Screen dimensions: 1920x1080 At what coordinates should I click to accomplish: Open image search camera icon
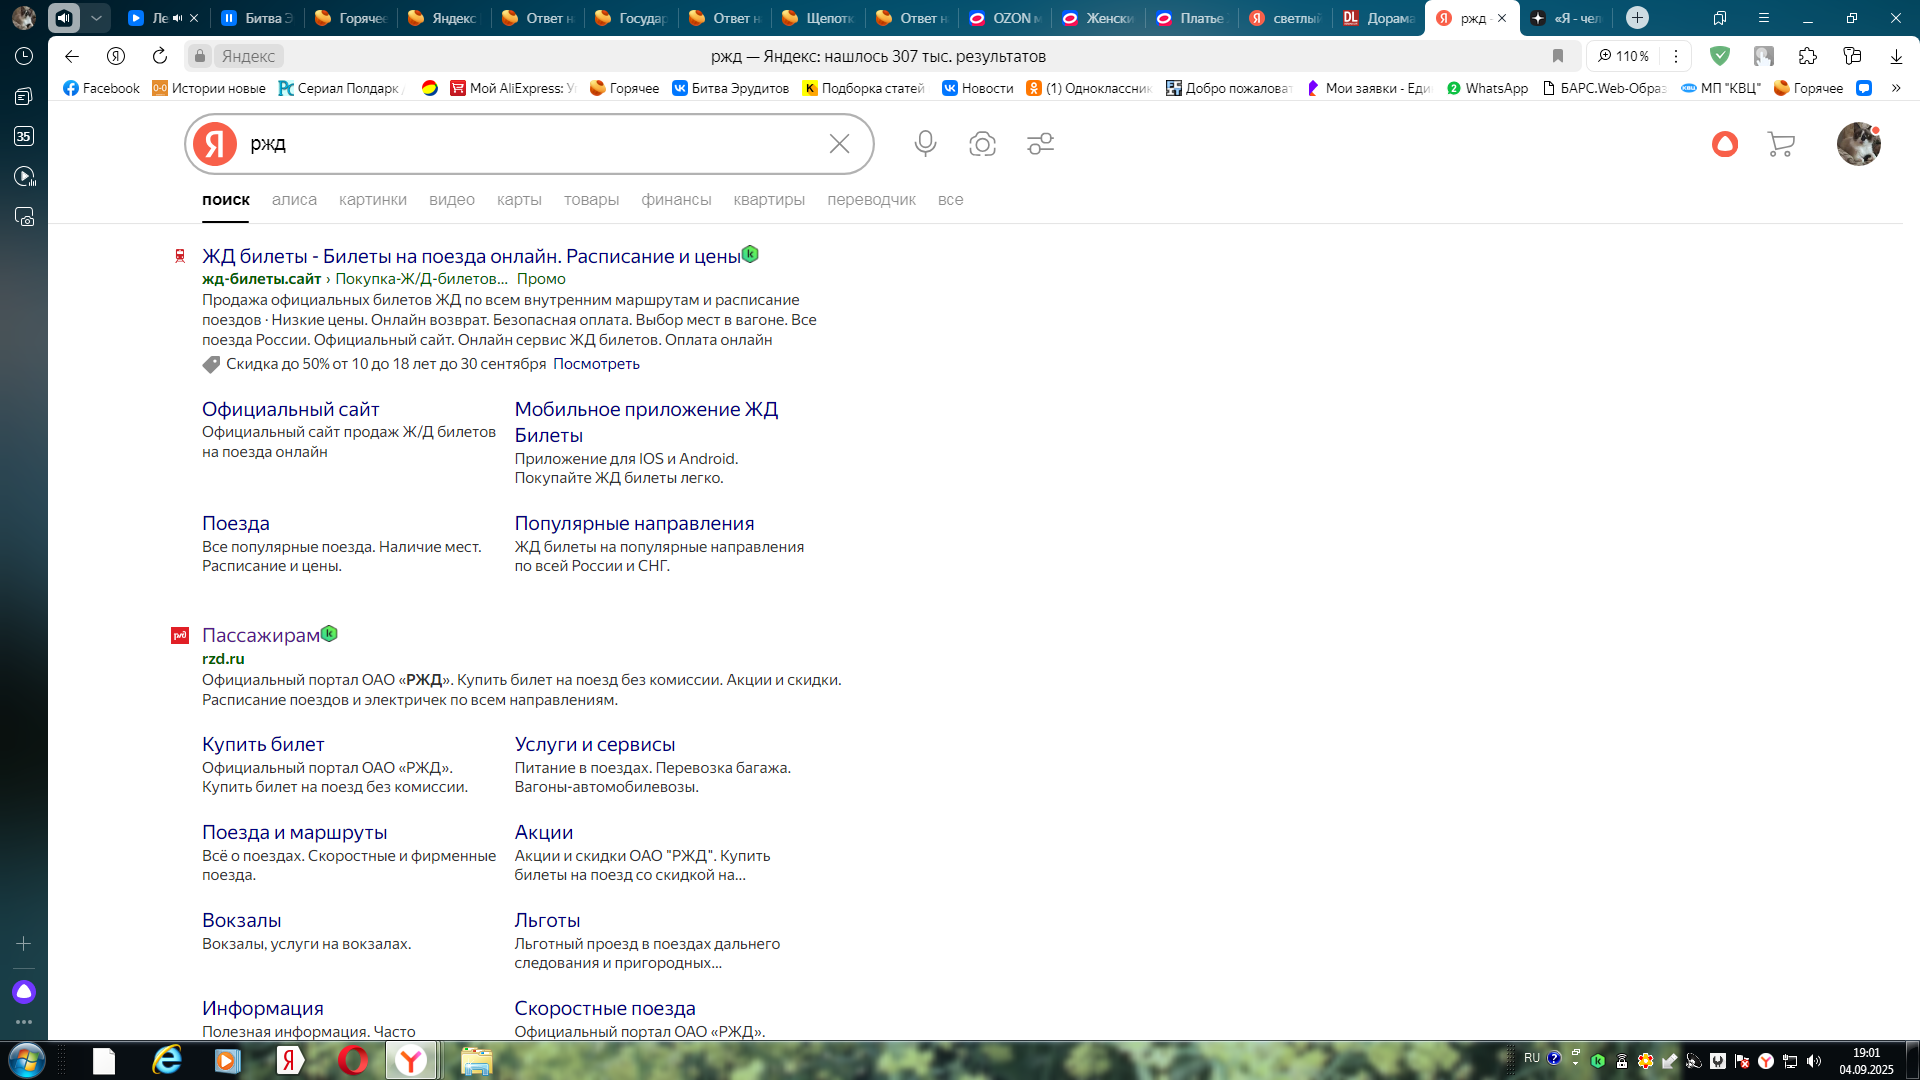coord(982,144)
